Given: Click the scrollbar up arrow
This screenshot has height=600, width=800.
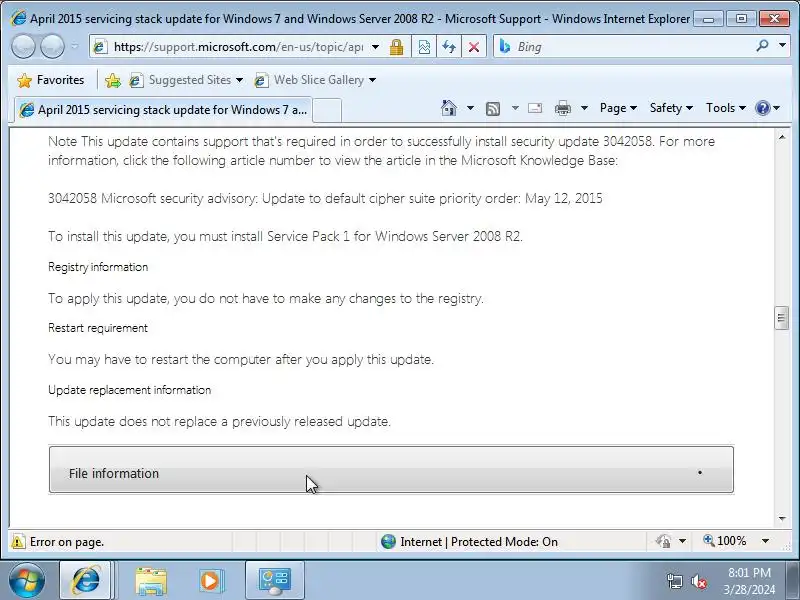Looking at the screenshot, I should point(781,137).
